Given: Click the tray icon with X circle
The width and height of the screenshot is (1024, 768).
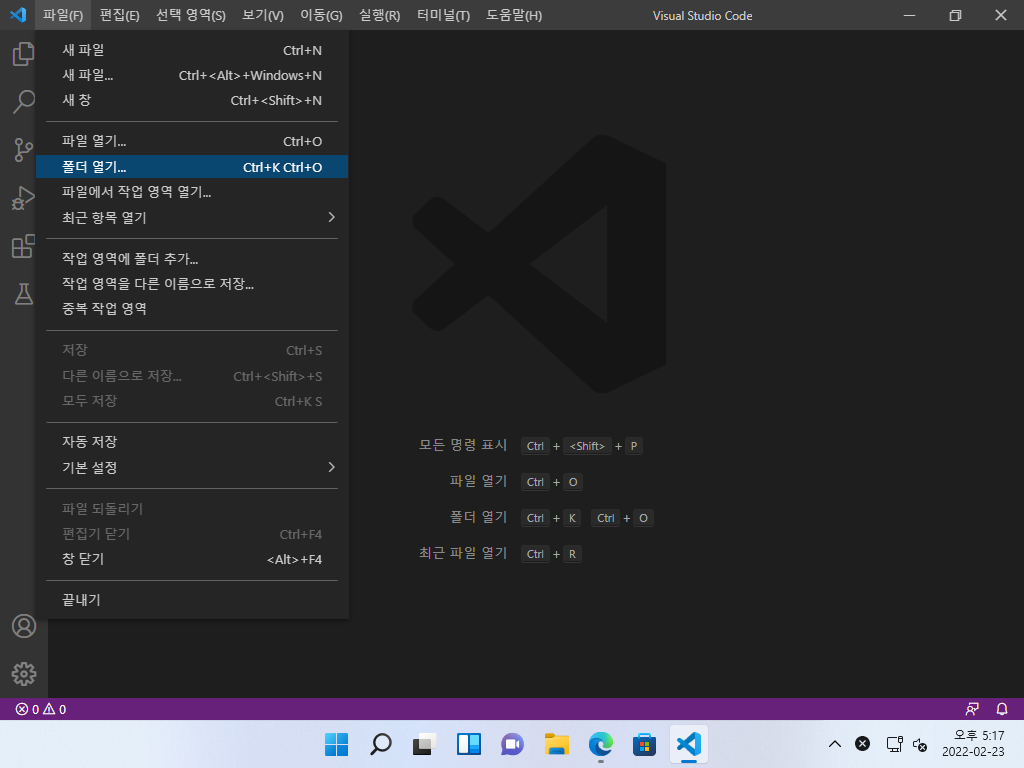Looking at the screenshot, I should (863, 744).
